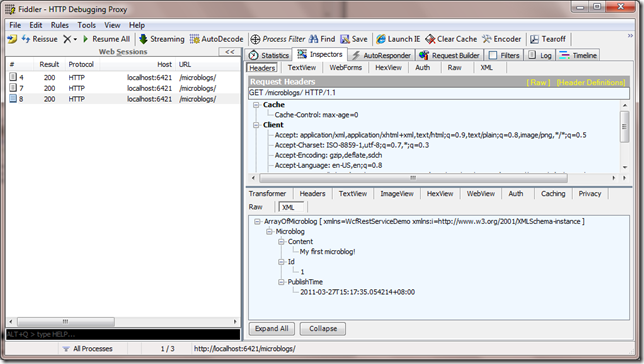The image size is (644, 364).
Task: Collapse the Microblog XML node
Action: pos(269,232)
